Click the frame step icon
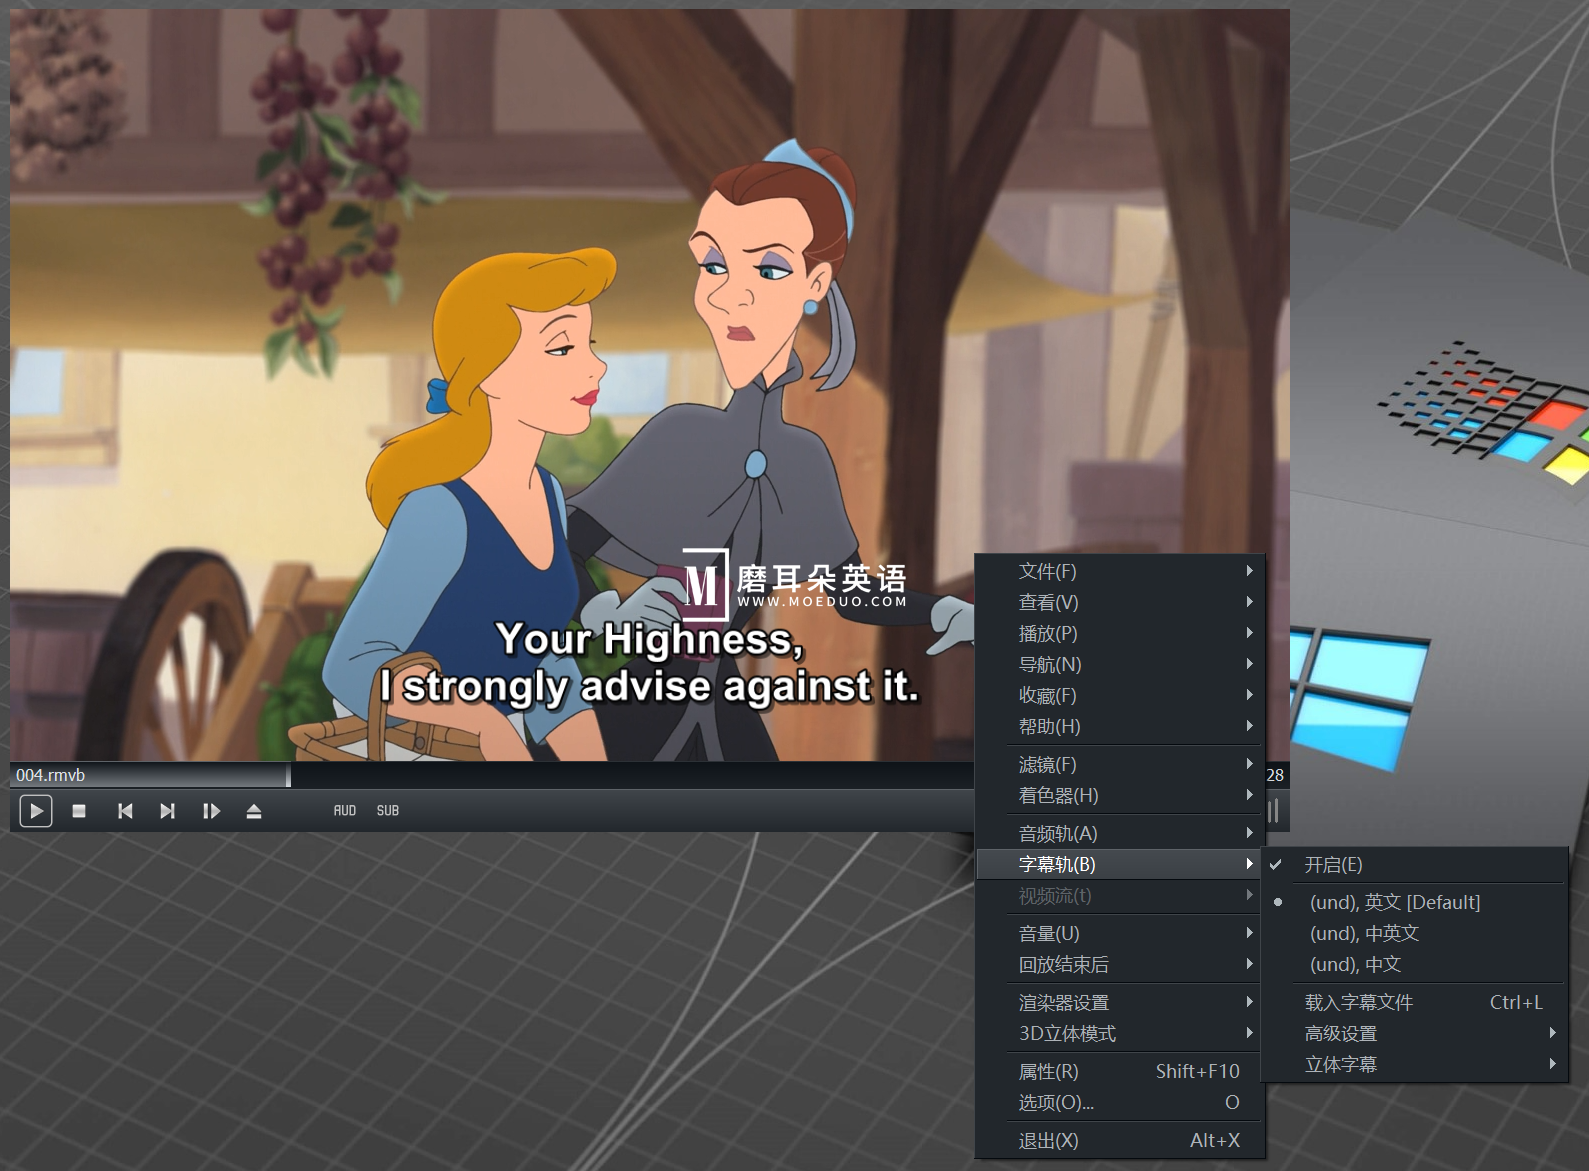This screenshot has height=1171, width=1589. (x=211, y=811)
